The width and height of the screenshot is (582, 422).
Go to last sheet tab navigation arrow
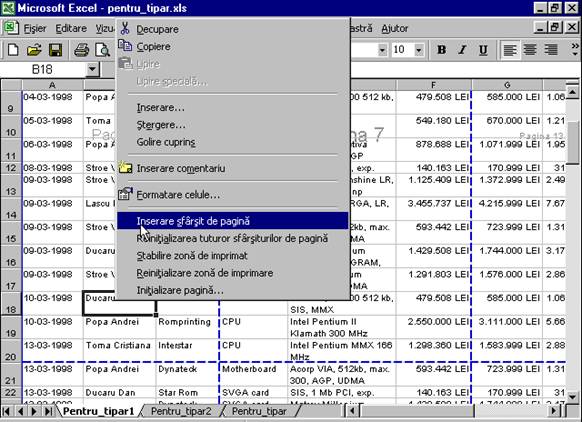[48, 411]
